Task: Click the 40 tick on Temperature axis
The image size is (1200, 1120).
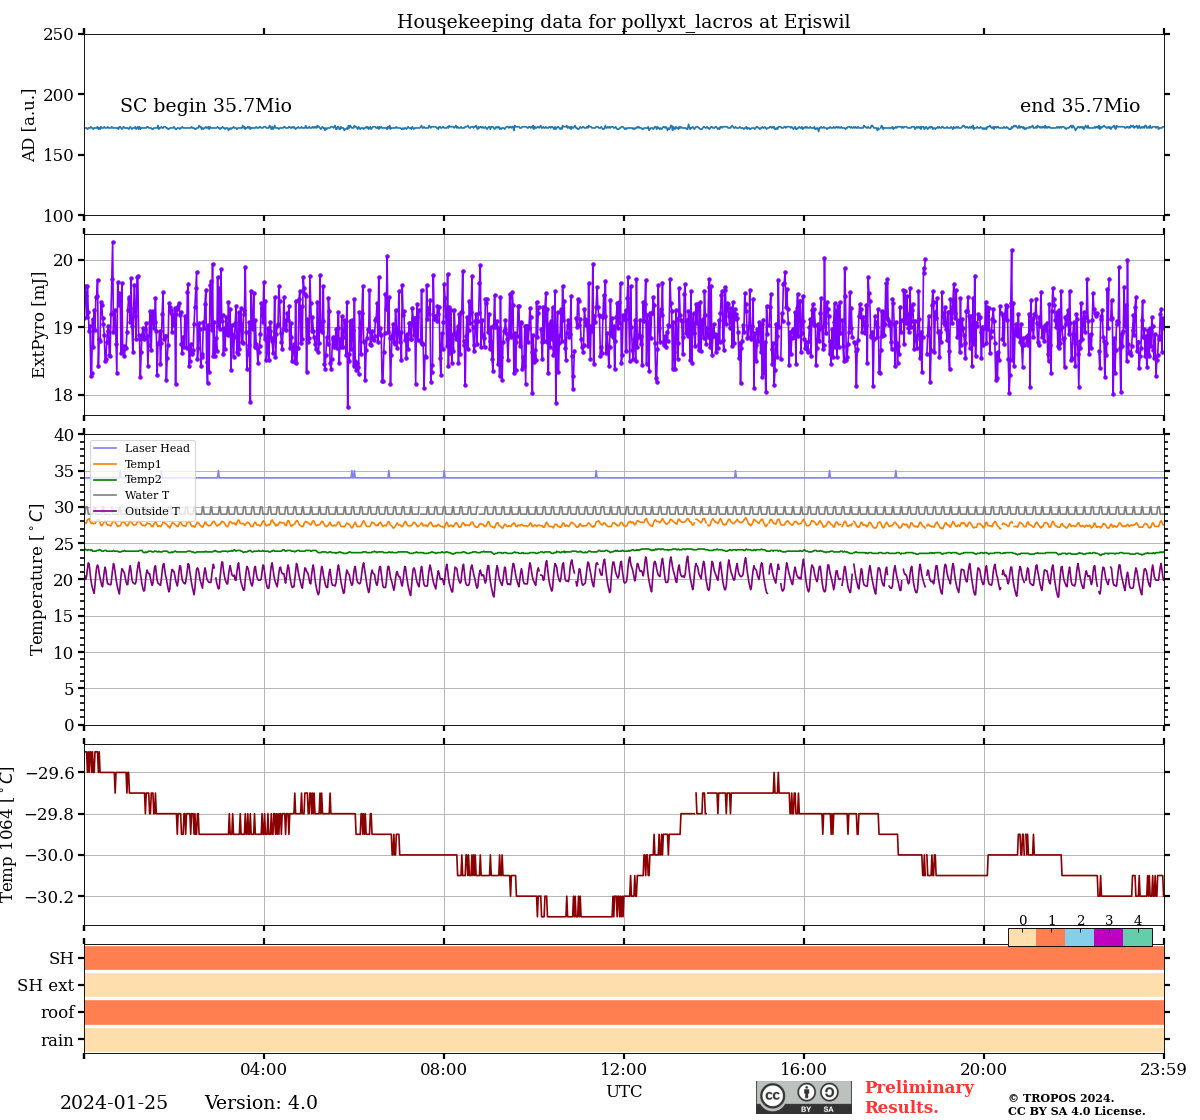Action: pos(64,435)
